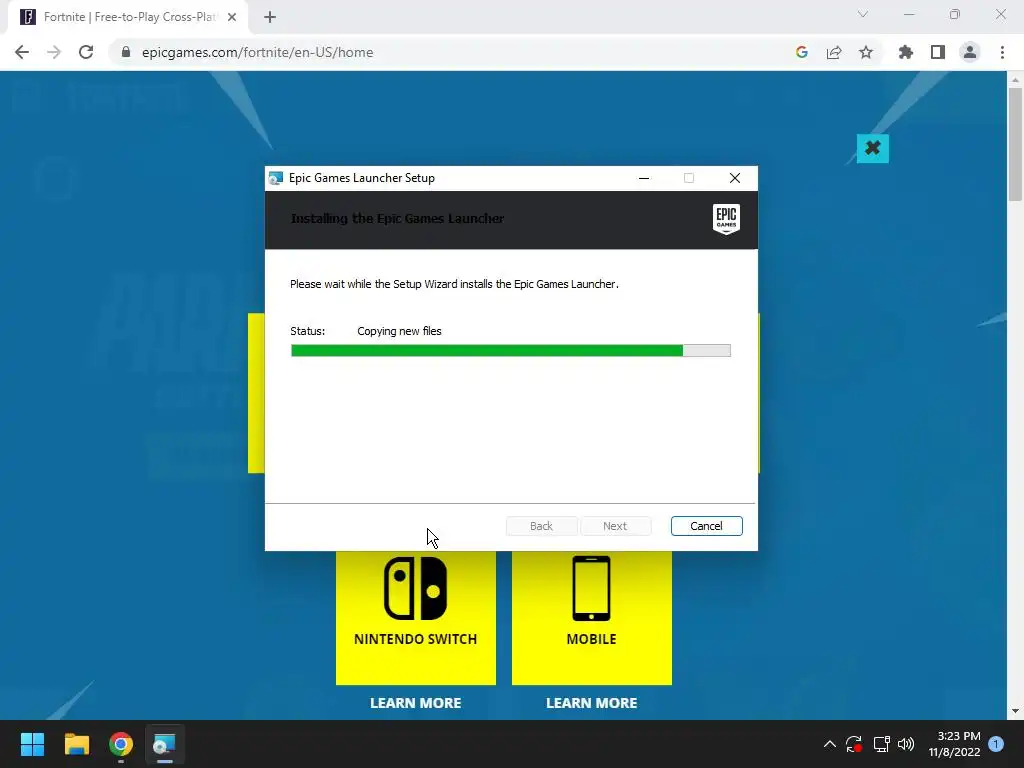Select the Mobile platform tile

pyautogui.click(x=592, y=618)
